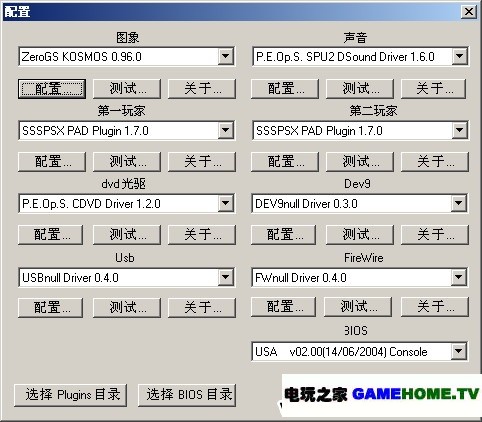The image size is (482, 422).
Task: Test the USBnull driver
Action: (127, 307)
